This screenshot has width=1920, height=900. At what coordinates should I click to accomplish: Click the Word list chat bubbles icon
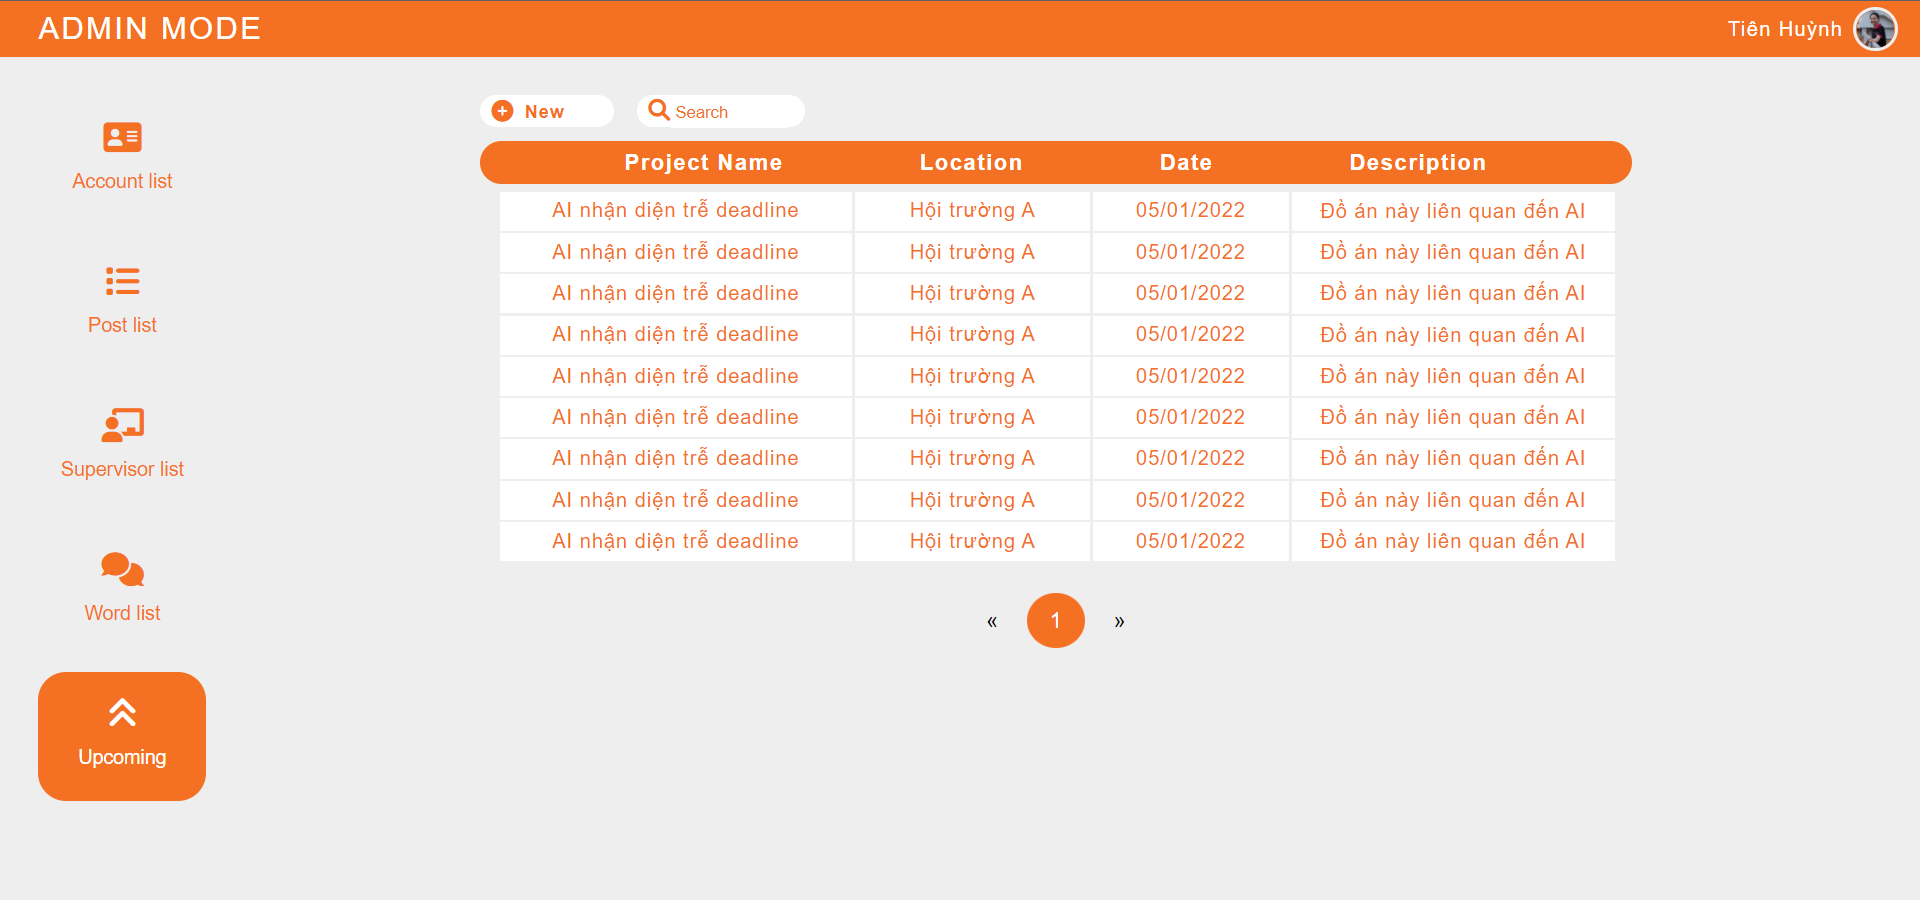point(122,569)
